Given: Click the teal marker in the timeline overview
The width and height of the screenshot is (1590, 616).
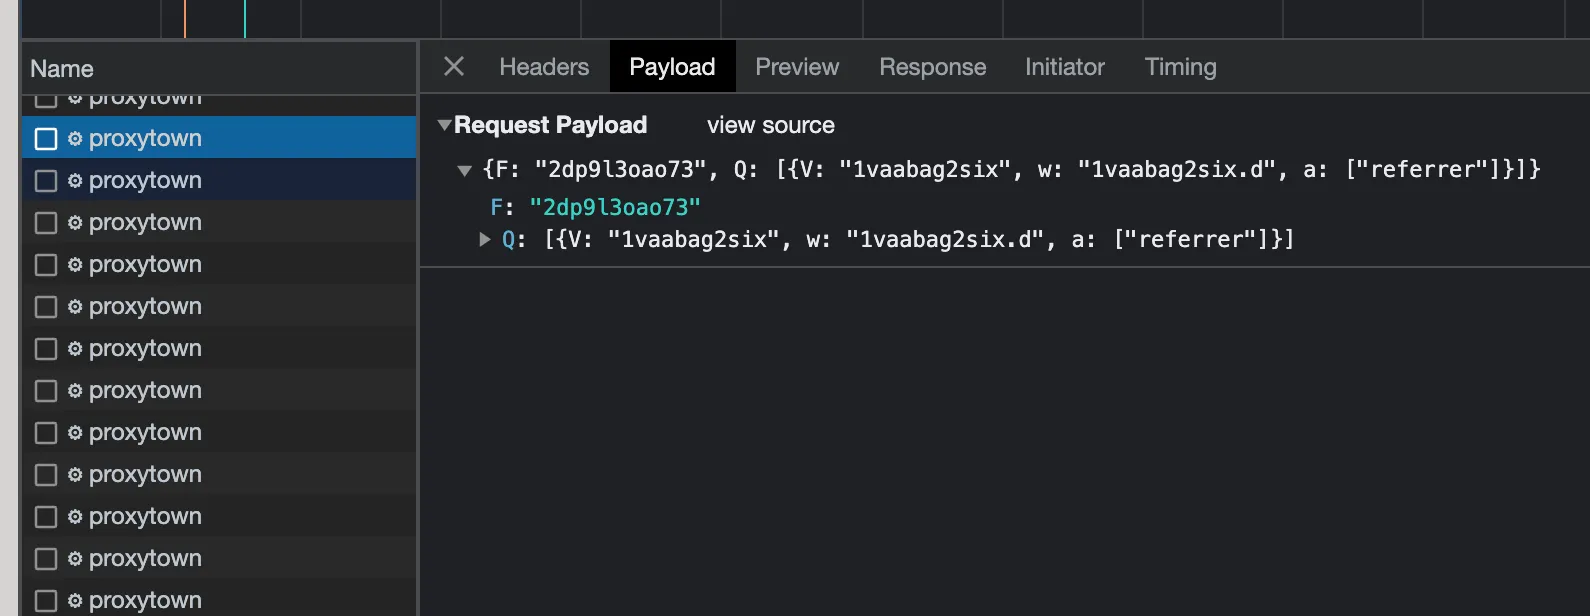Looking at the screenshot, I should [245, 19].
